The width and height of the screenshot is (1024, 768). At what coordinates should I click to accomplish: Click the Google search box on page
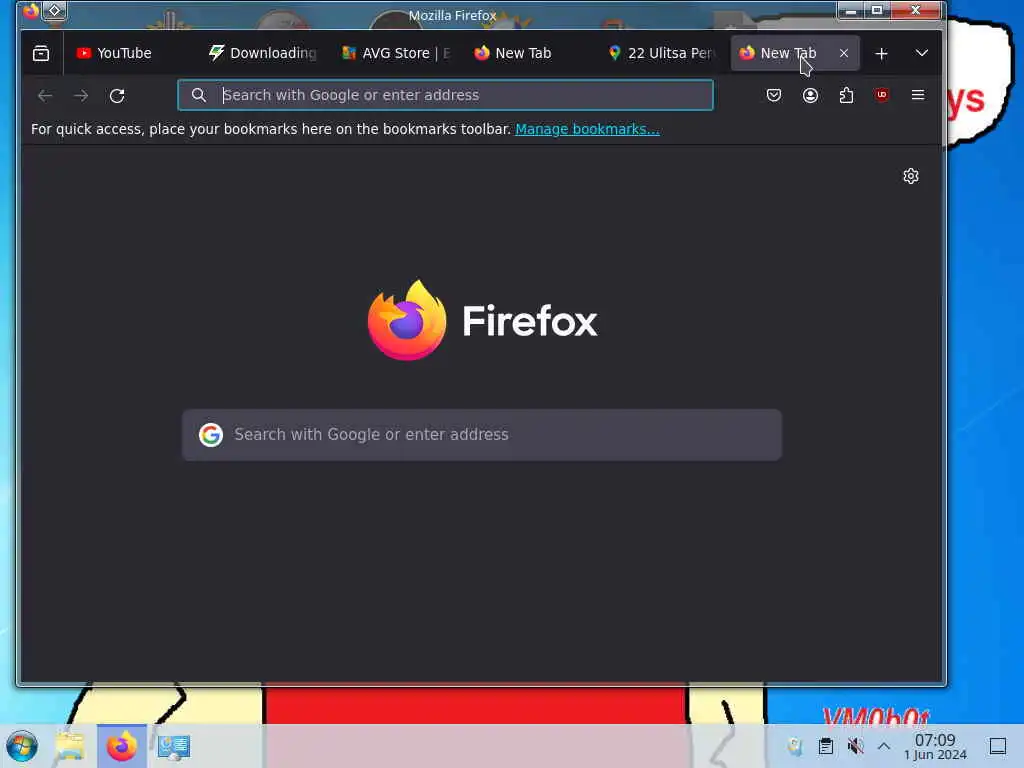(482, 435)
